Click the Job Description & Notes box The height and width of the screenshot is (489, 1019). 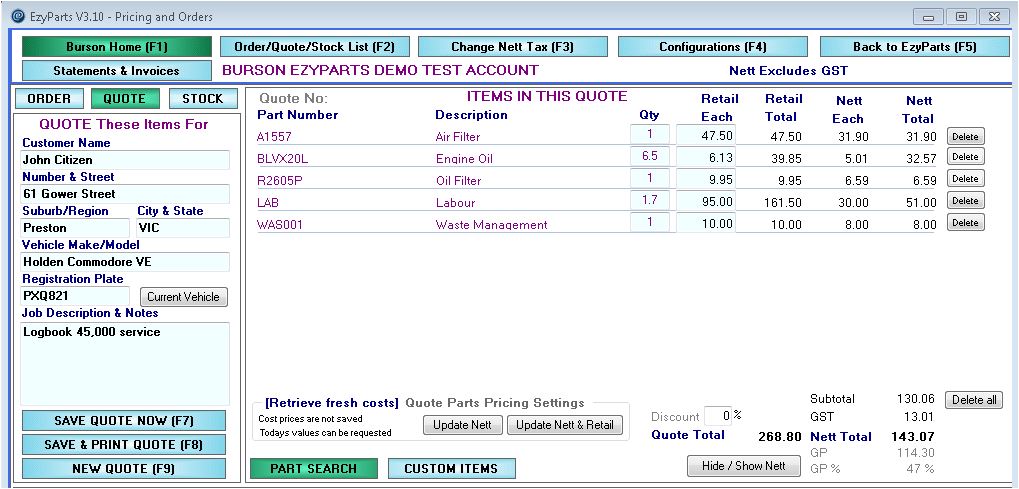[125, 364]
